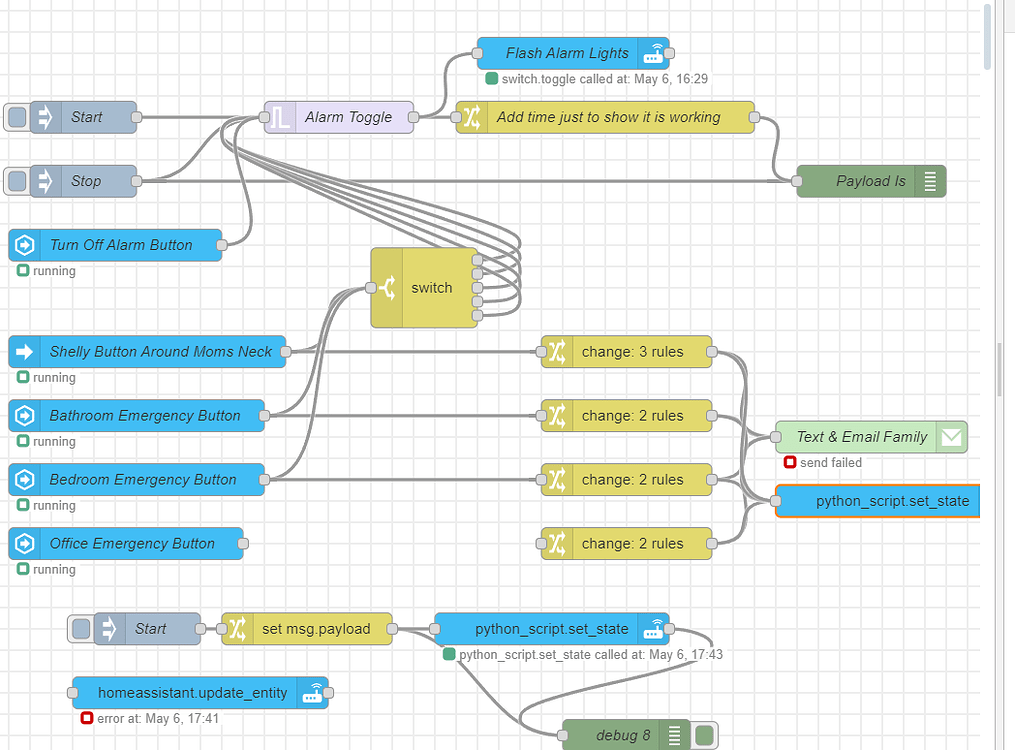Select the Flash Alarm Lights node

click(x=573, y=53)
